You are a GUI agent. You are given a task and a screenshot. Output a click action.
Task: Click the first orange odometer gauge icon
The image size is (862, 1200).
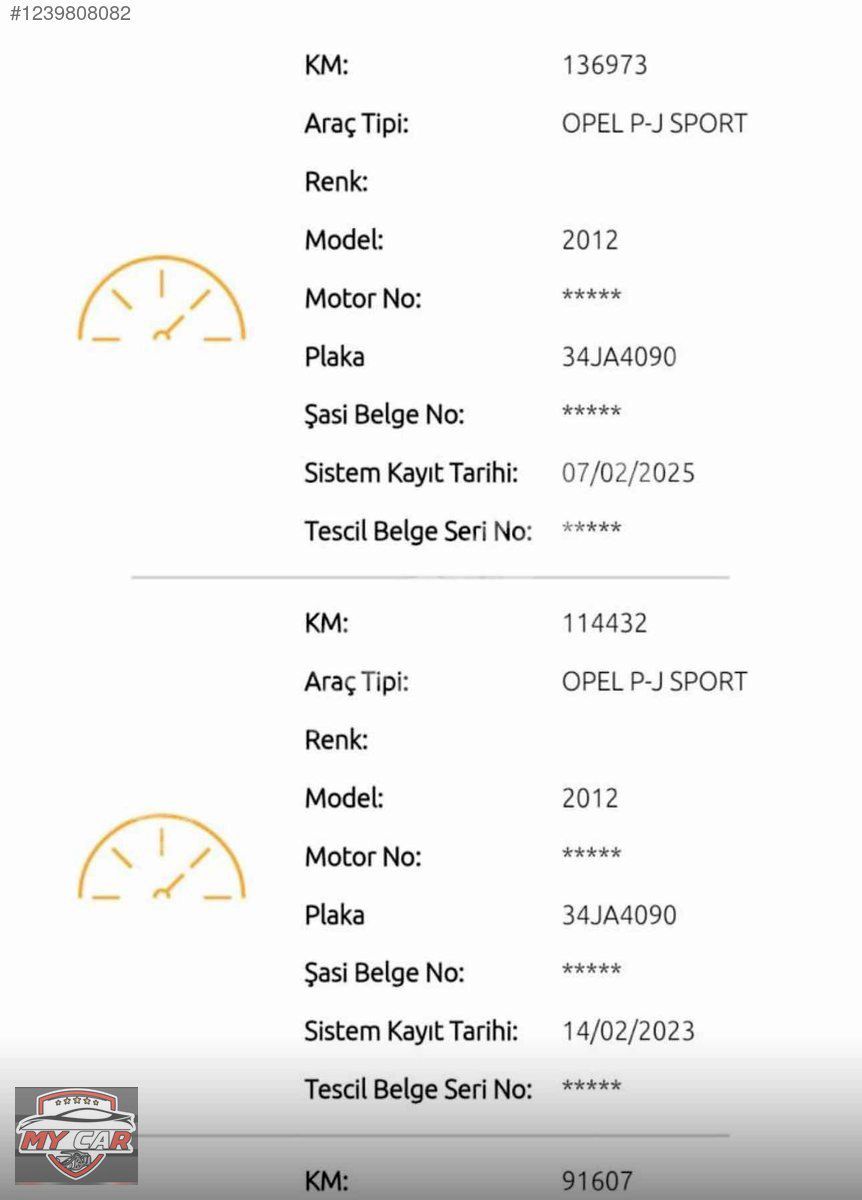[x=162, y=298]
